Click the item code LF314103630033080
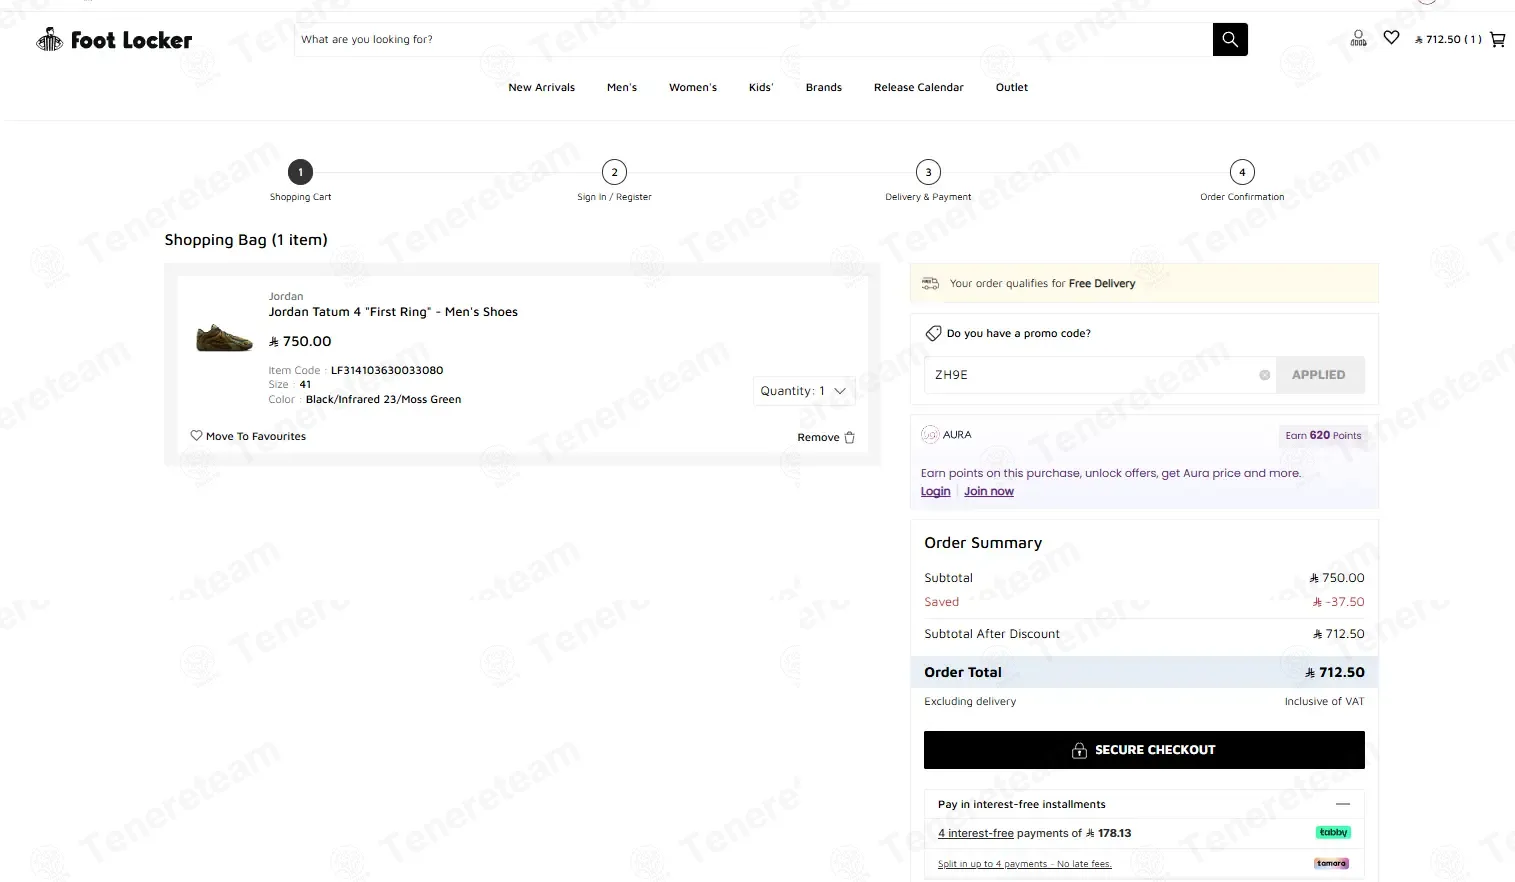 point(387,370)
